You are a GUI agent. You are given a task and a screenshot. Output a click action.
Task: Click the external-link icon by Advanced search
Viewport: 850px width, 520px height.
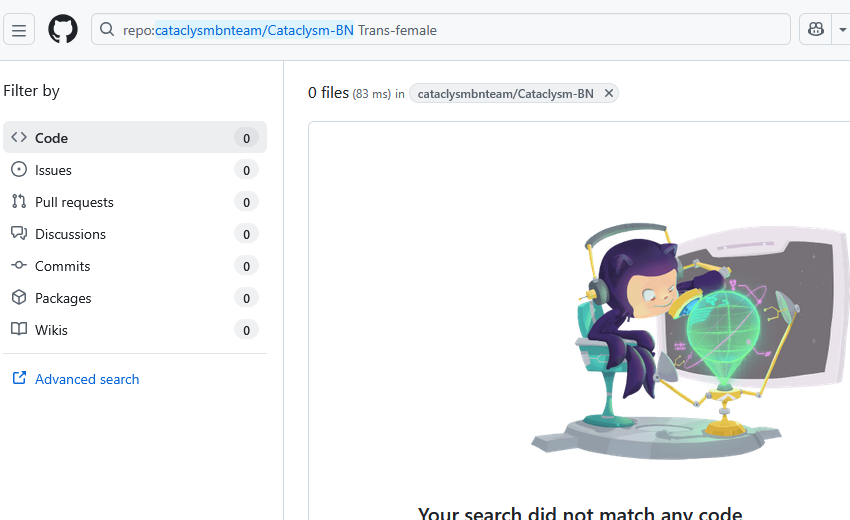coord(19,378)
